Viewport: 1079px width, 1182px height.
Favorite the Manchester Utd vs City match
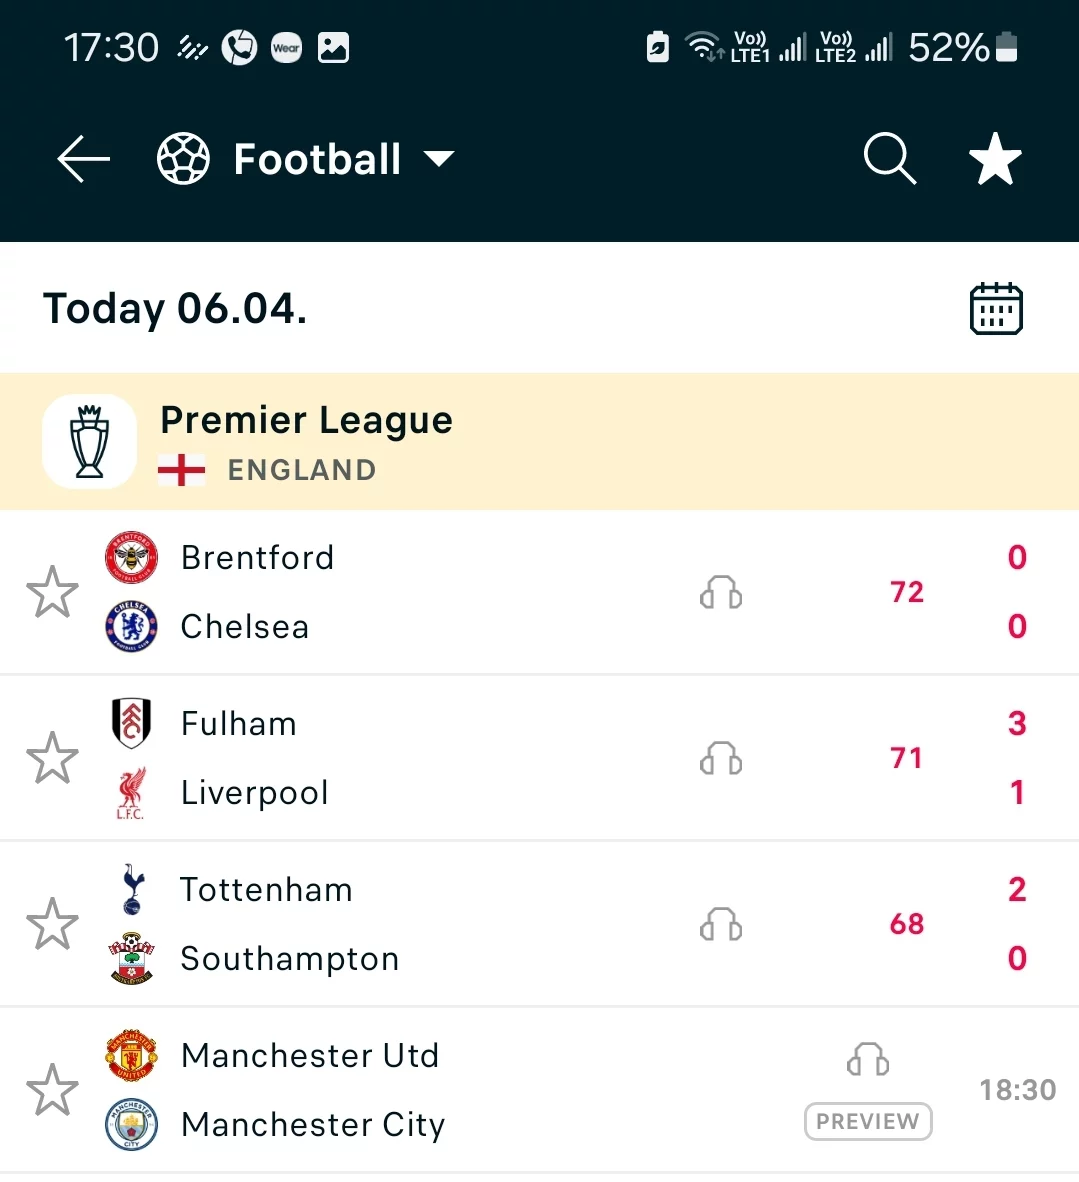[x=52, y=1090]
